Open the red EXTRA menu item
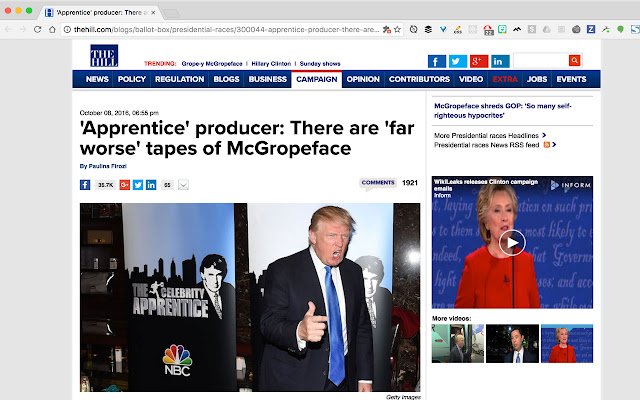 point(505,79)
